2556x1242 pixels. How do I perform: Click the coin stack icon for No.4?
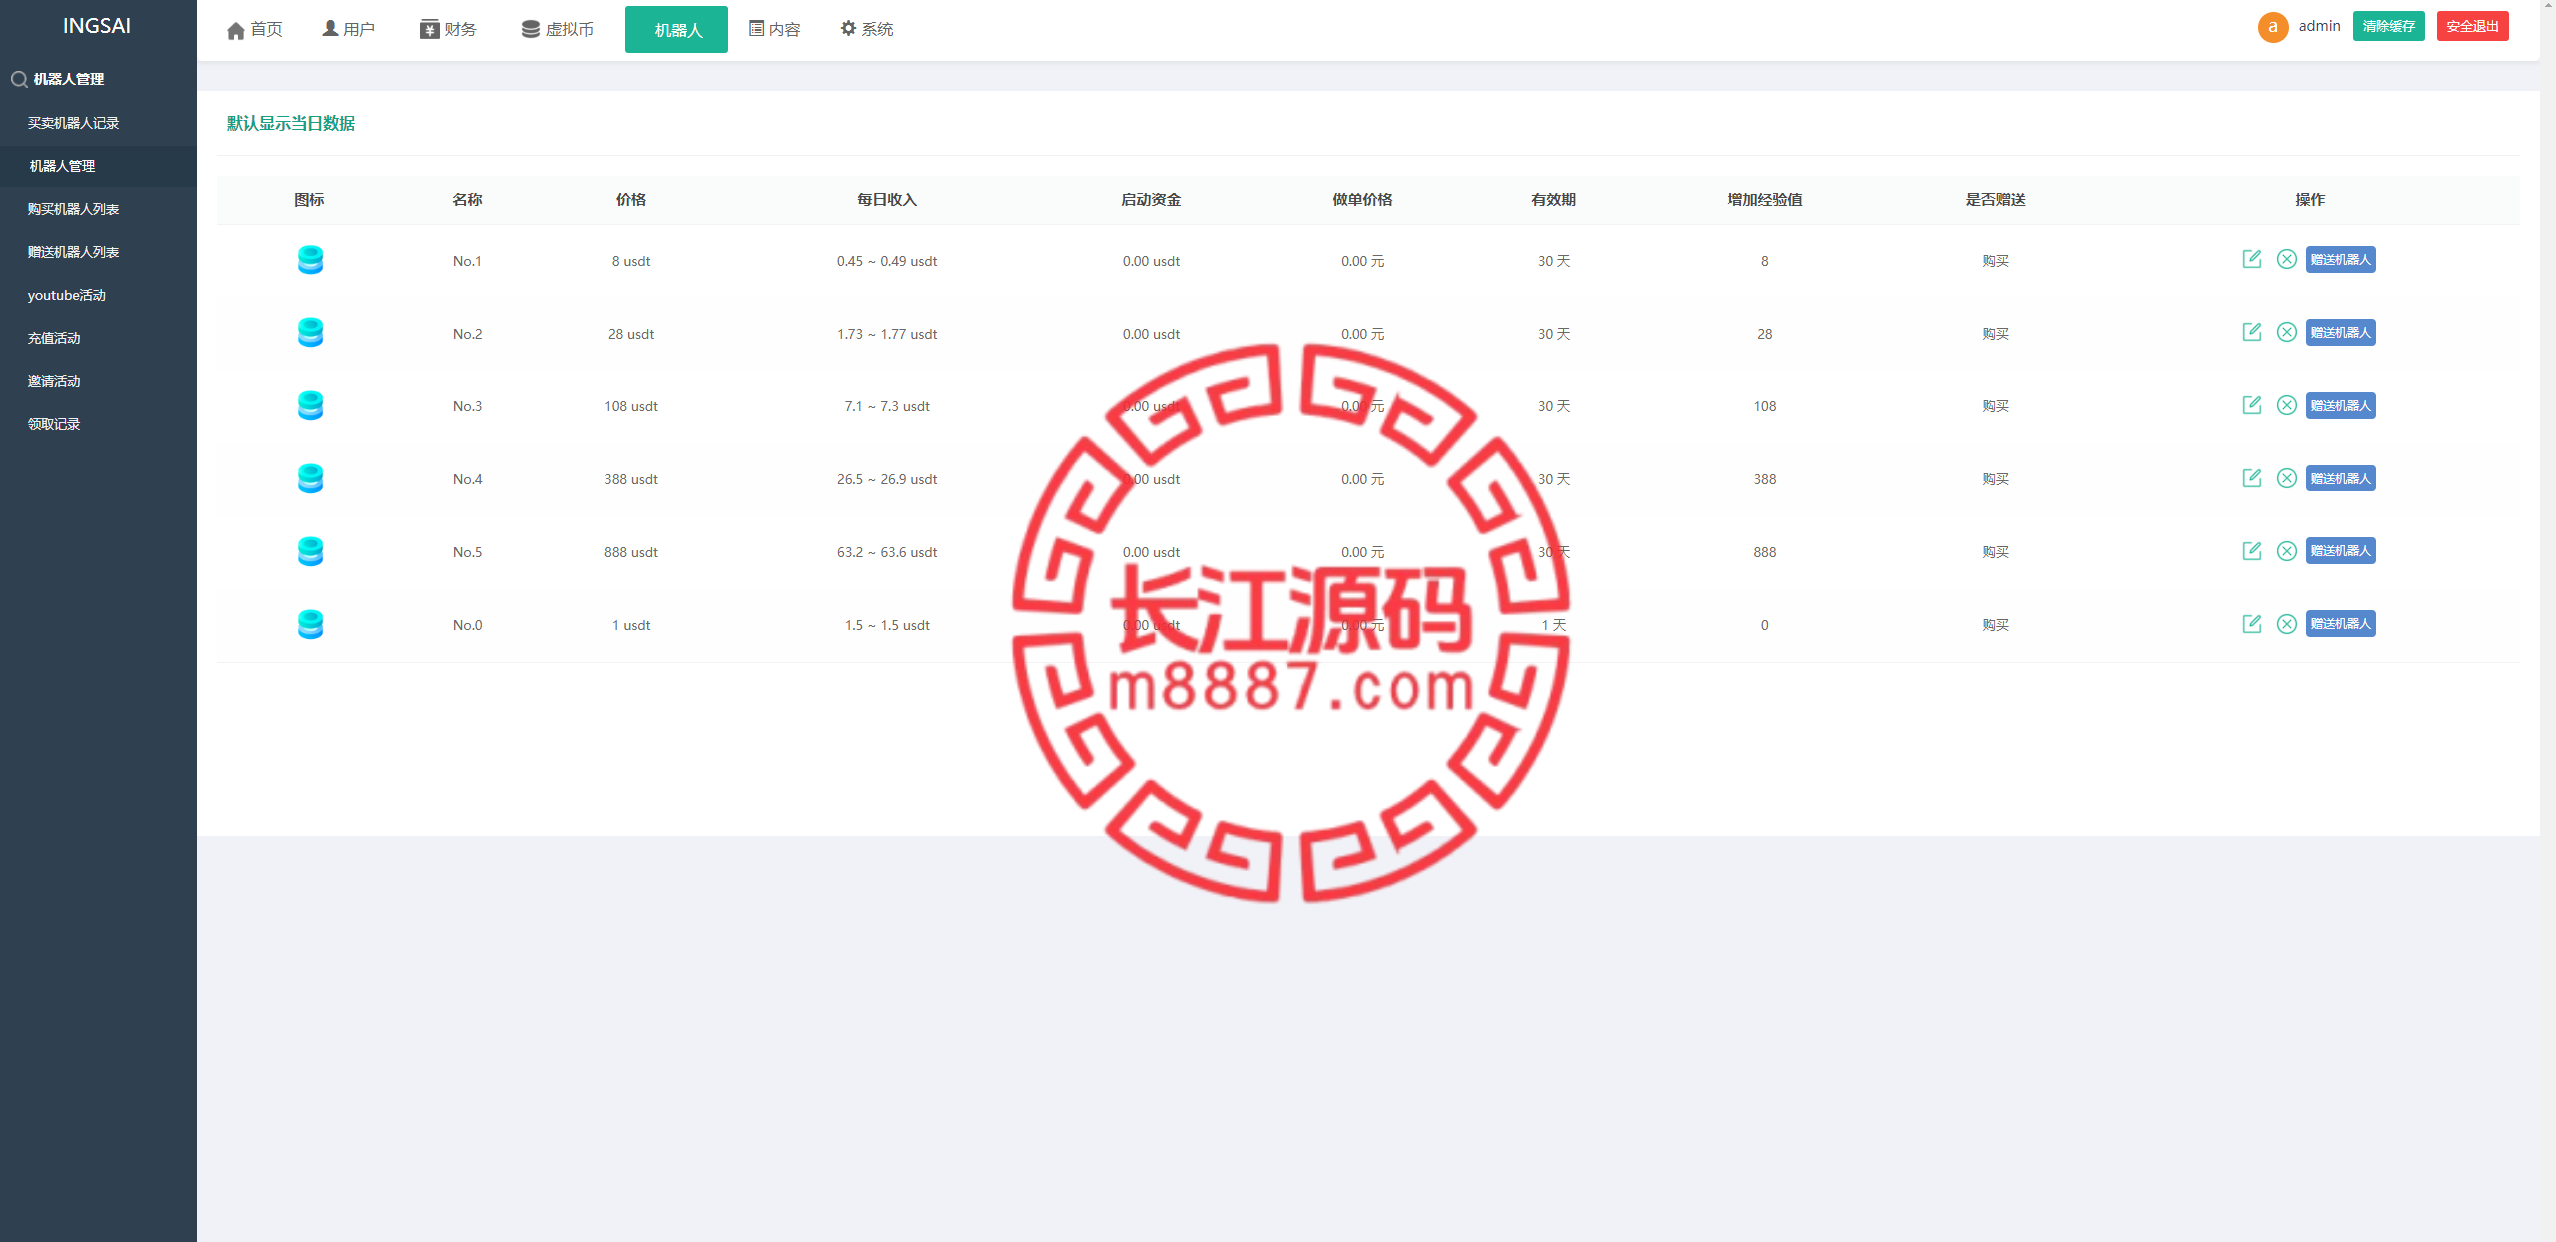click(310, 479)
